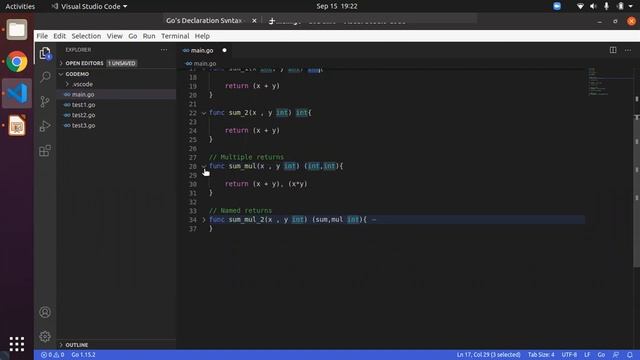This screenshot has width=640, height=360.
Task: Open the Extensions view icon
Action: [x=45, y=151]
